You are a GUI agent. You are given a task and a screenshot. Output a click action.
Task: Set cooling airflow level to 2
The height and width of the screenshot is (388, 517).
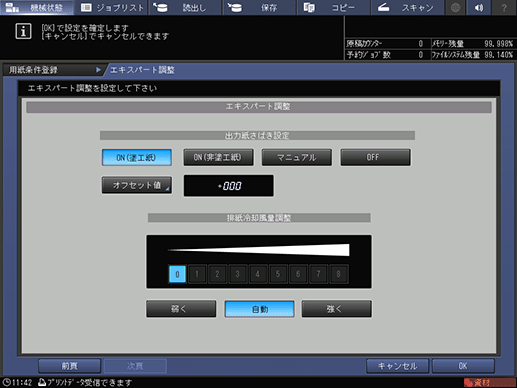click(x=217, y=274)
